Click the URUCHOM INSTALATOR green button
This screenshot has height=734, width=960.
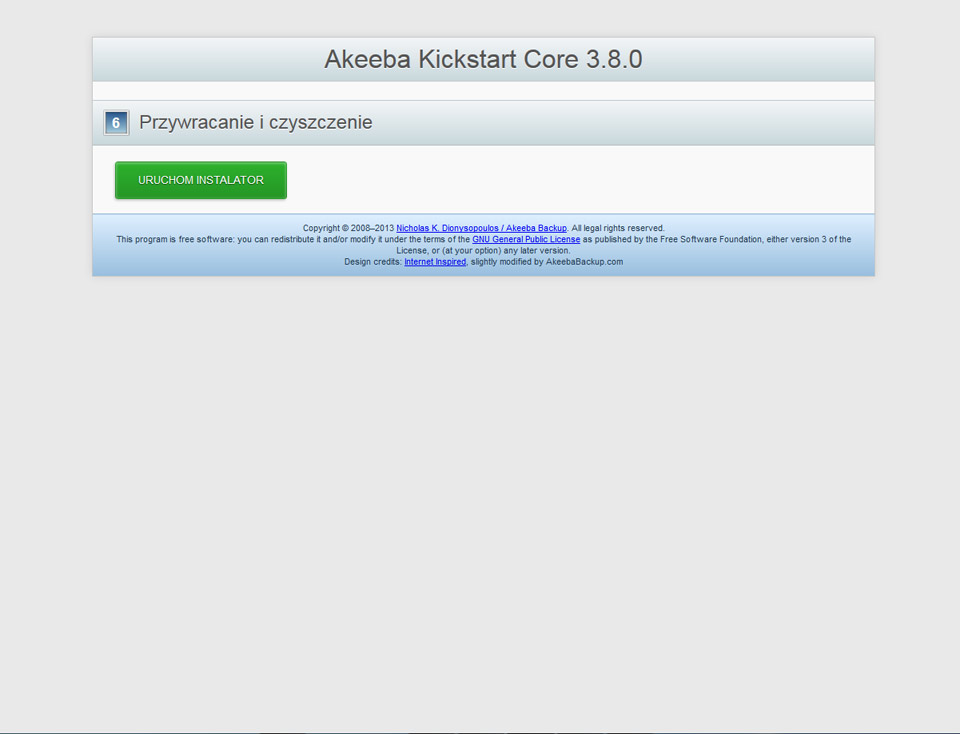[x=201, y=180]
